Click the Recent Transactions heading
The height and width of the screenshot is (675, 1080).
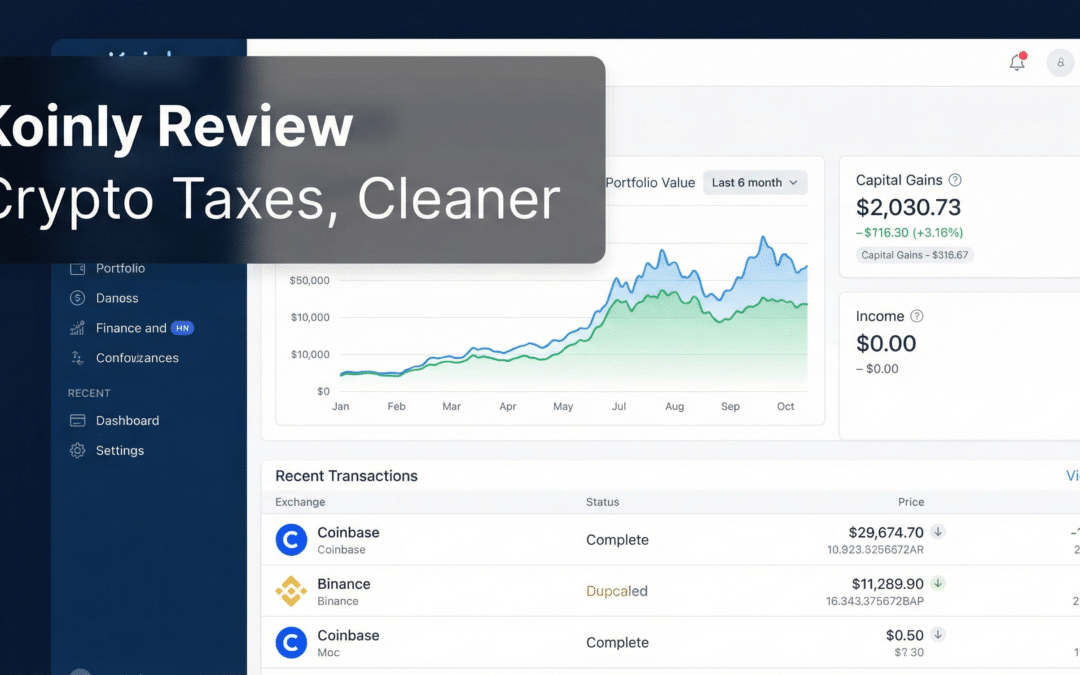(346, 476)
